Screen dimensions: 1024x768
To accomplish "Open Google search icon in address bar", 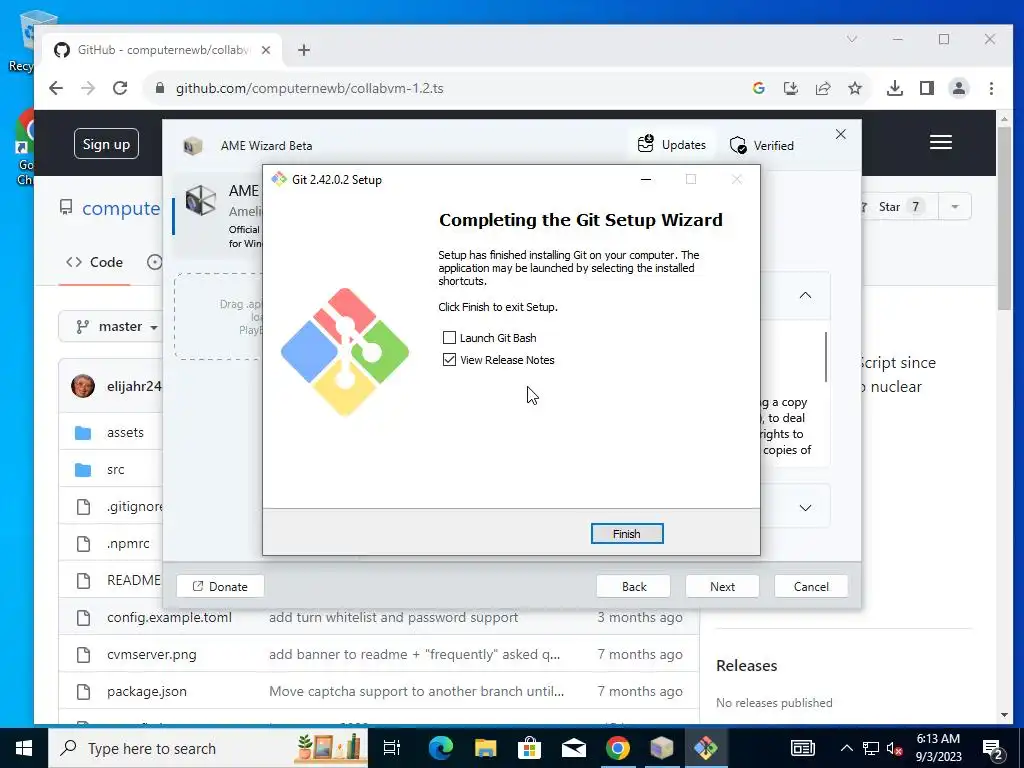I will click(x=758, y=88).
